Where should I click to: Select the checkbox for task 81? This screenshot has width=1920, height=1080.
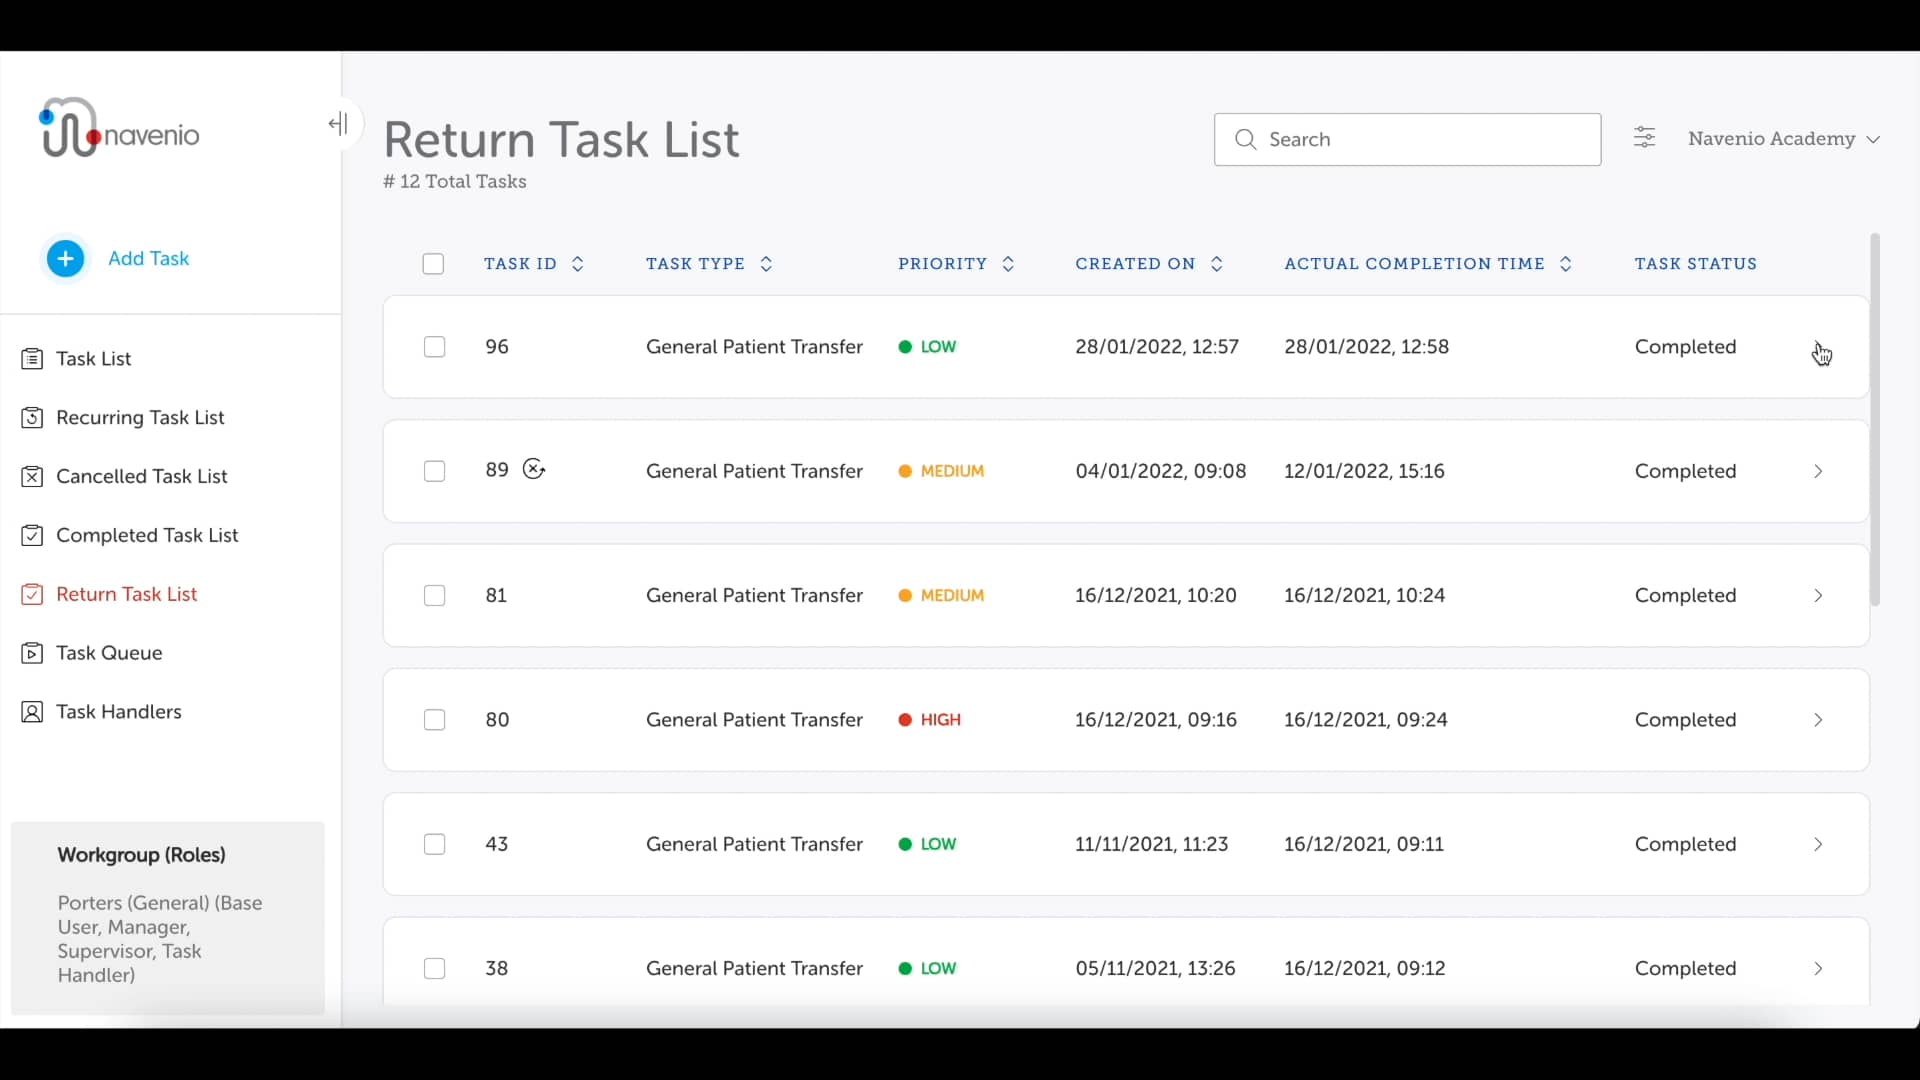435,596
